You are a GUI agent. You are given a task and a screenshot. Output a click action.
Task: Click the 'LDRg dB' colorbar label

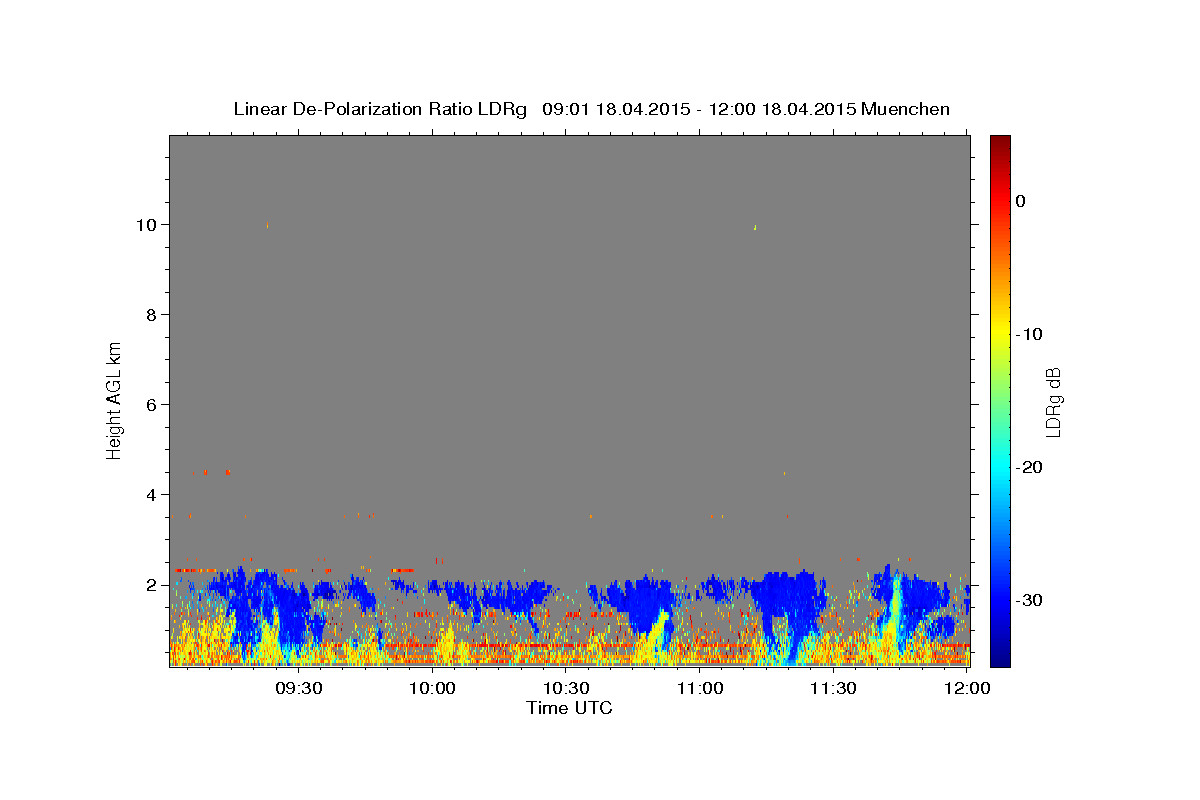click(x=1052, y=402)
